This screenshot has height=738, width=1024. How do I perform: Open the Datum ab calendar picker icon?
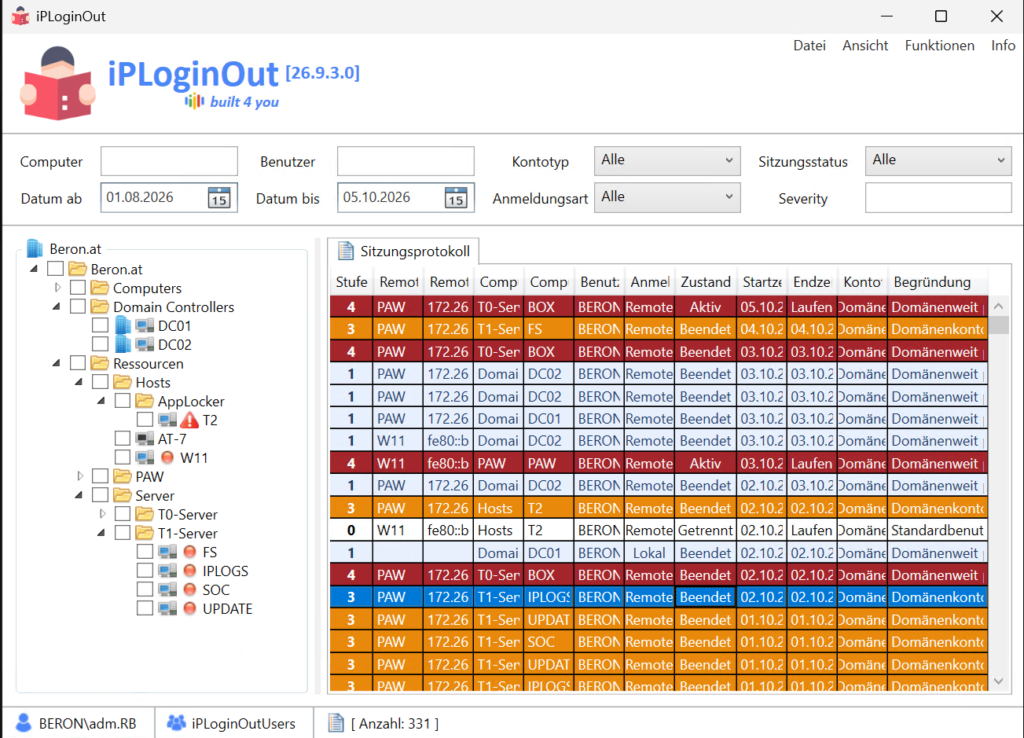point(219,198)
